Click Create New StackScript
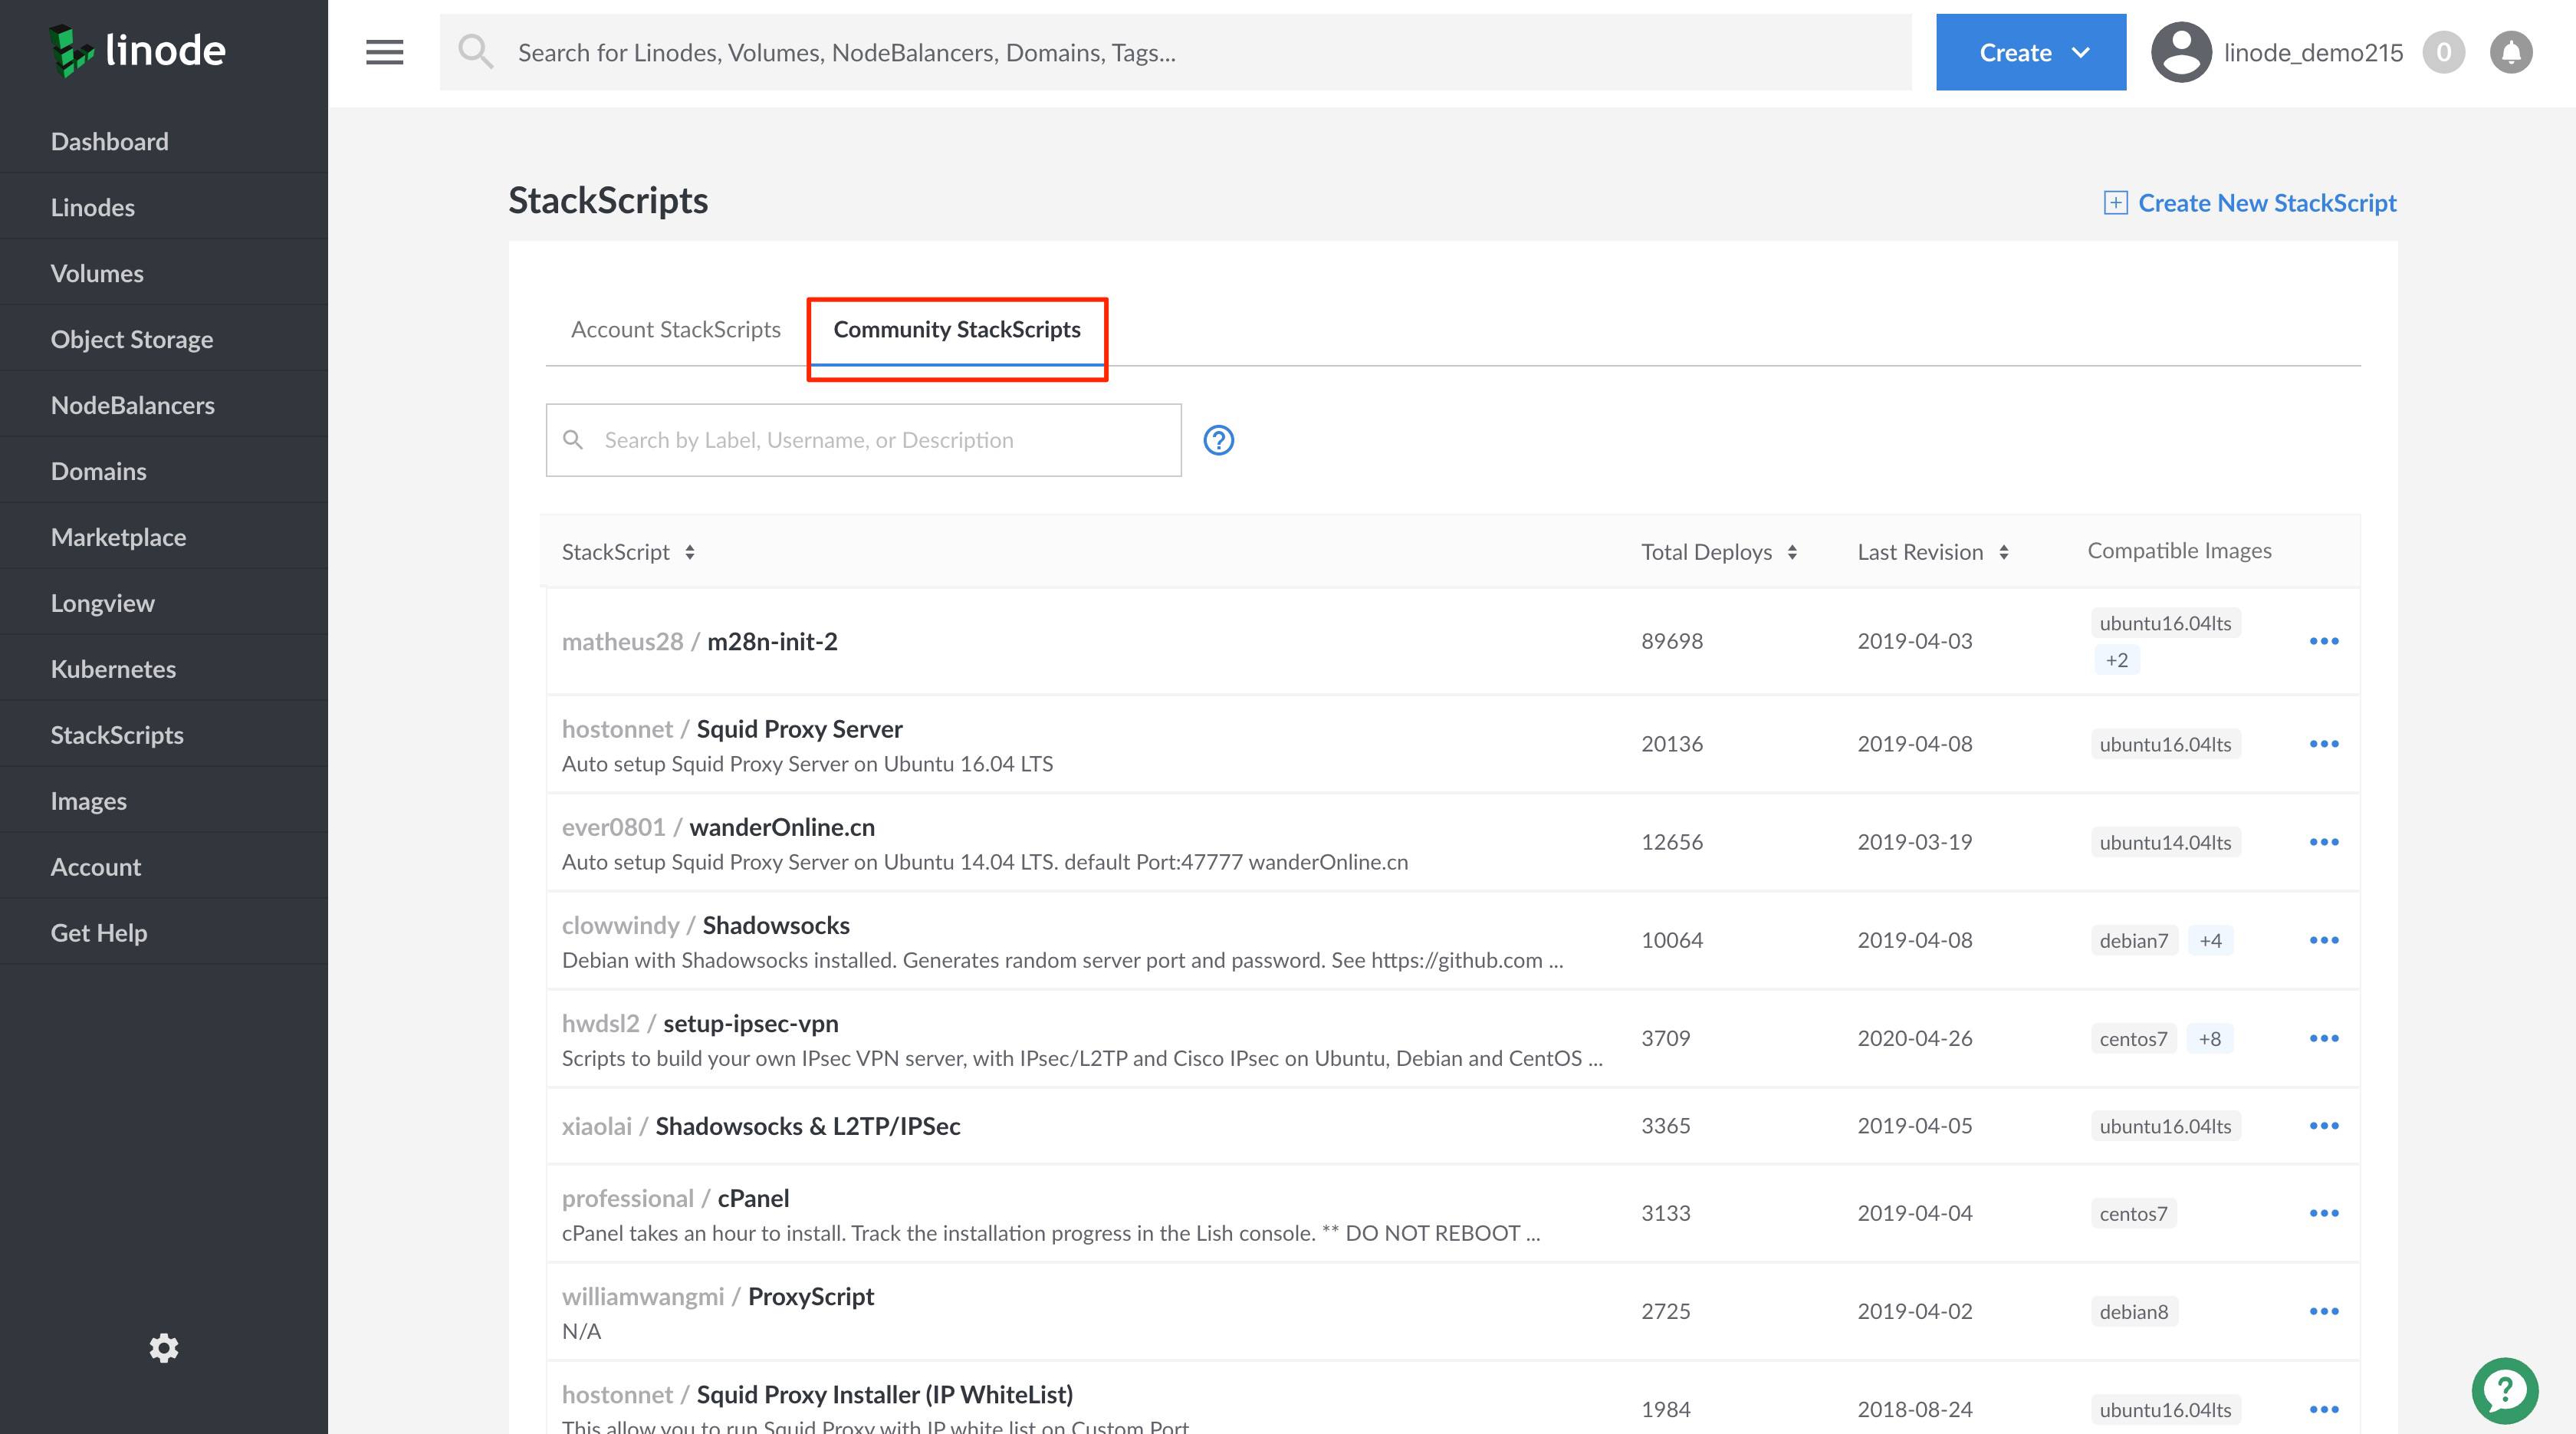Image resolution: width=2576 pixels, height=1434 pixels. tap(2253, 202)
